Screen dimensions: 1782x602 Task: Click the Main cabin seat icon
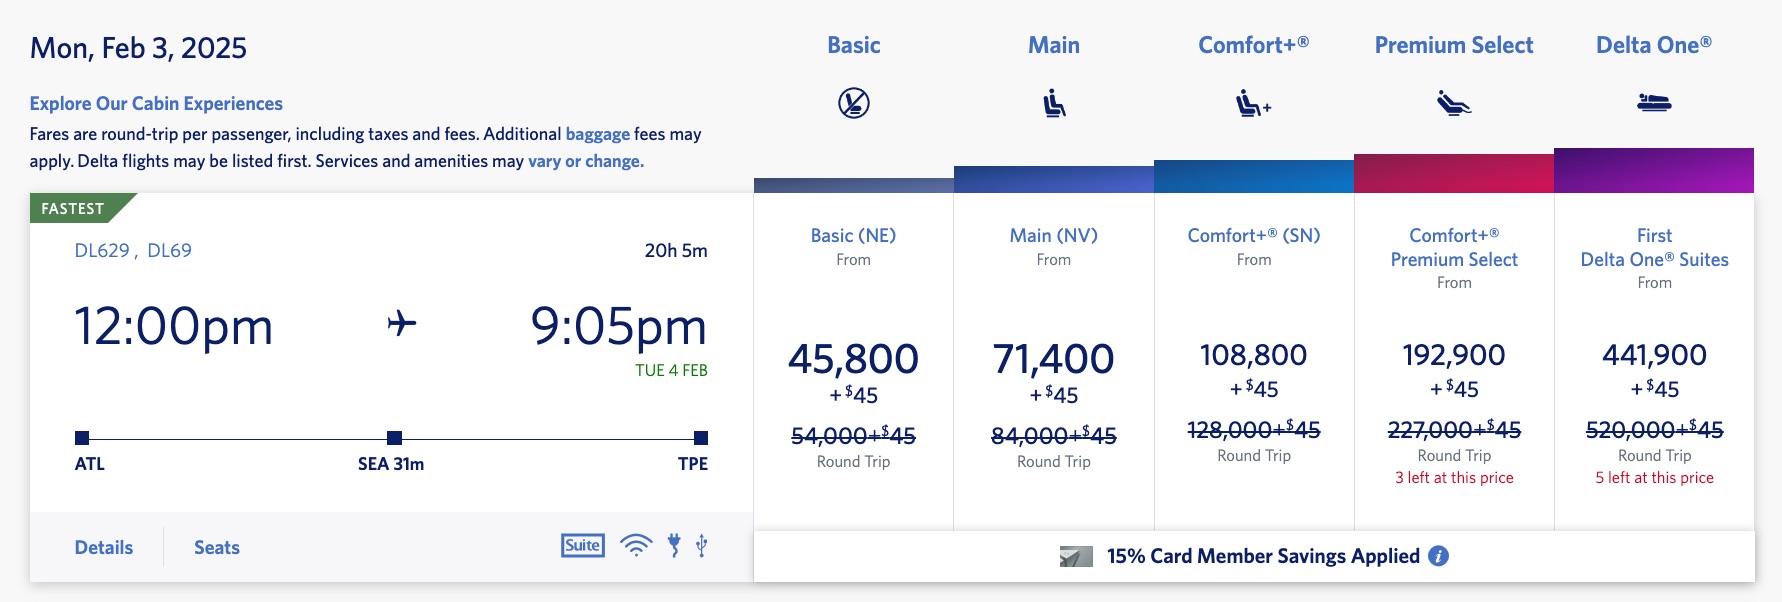[x=1054, y=103]
